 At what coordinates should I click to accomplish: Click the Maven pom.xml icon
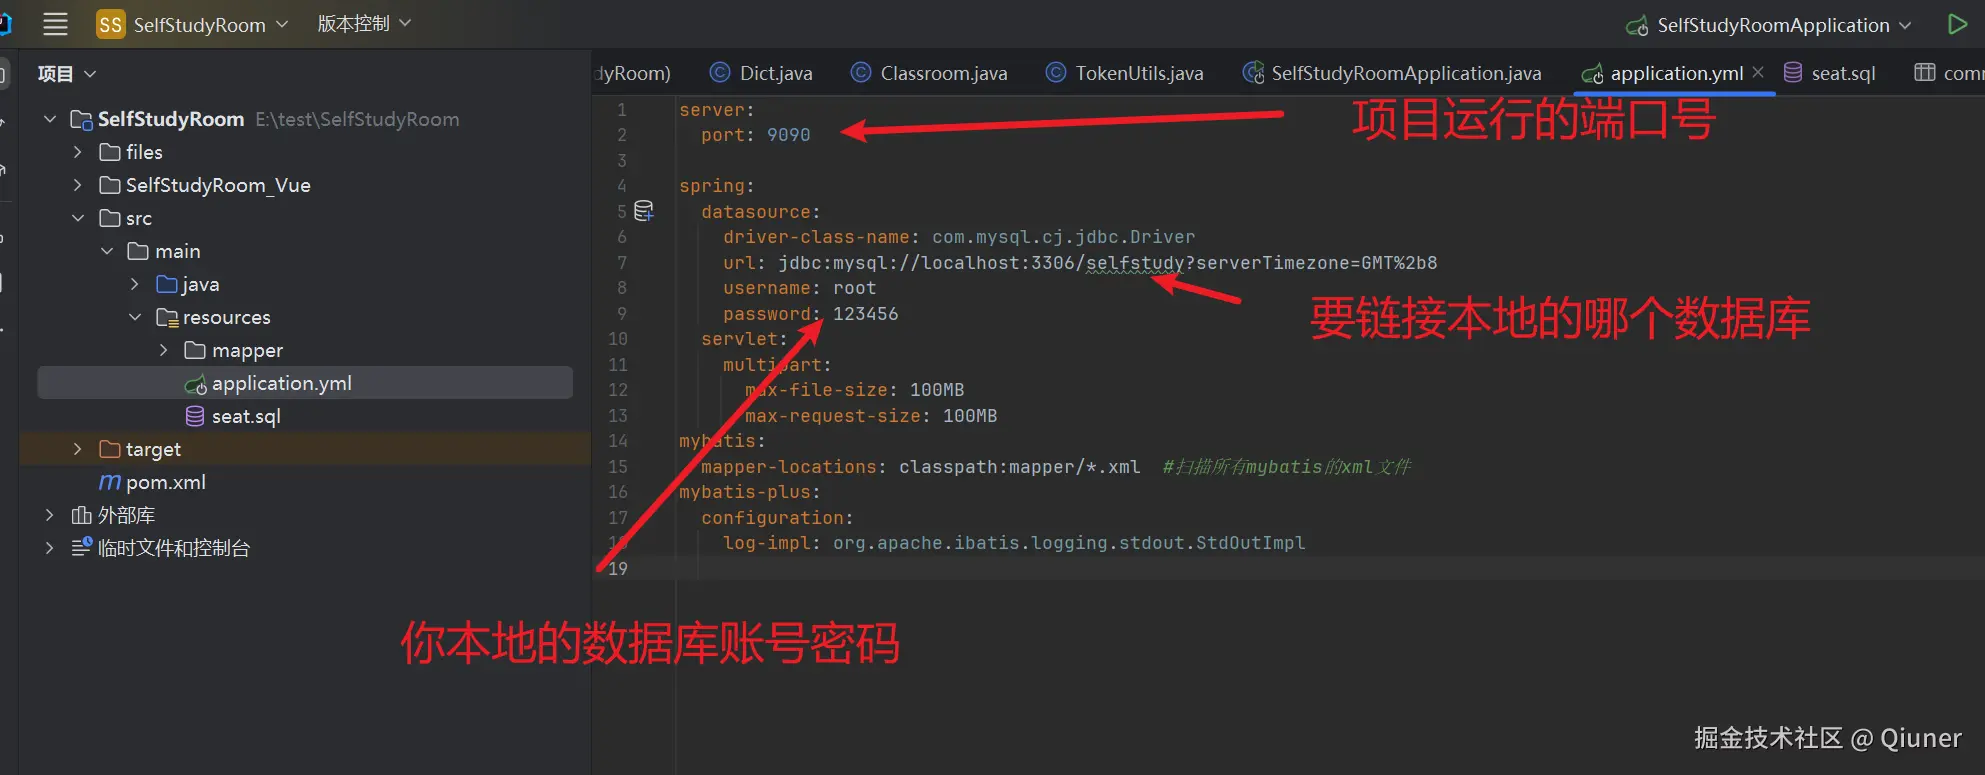(x=110, y=482)
